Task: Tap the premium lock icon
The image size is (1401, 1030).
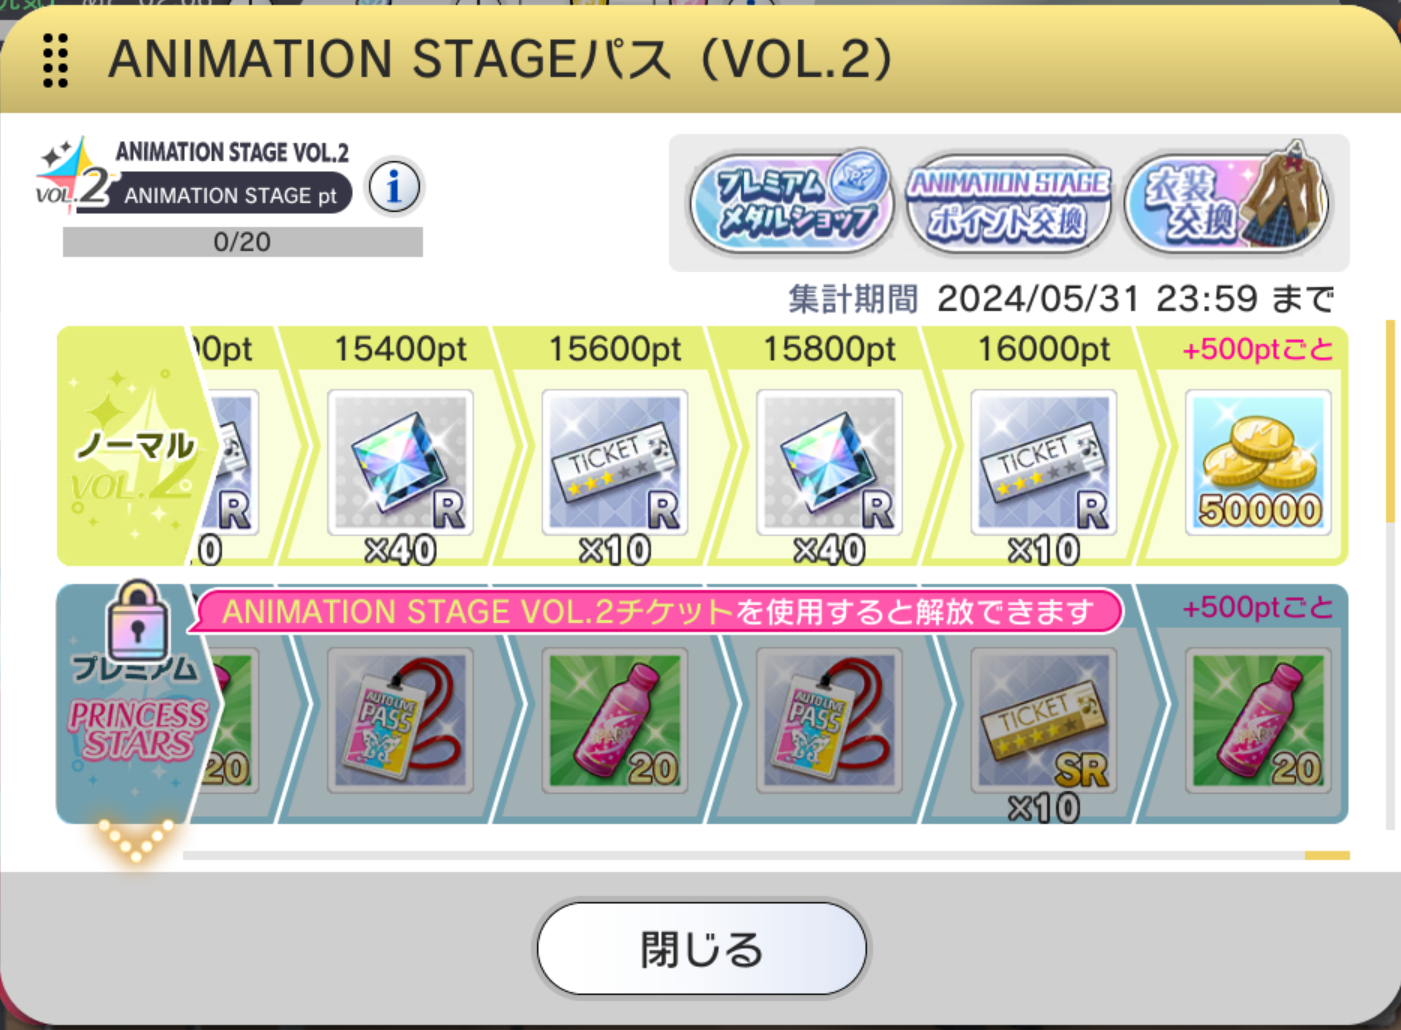Action: tap(137, 620)
